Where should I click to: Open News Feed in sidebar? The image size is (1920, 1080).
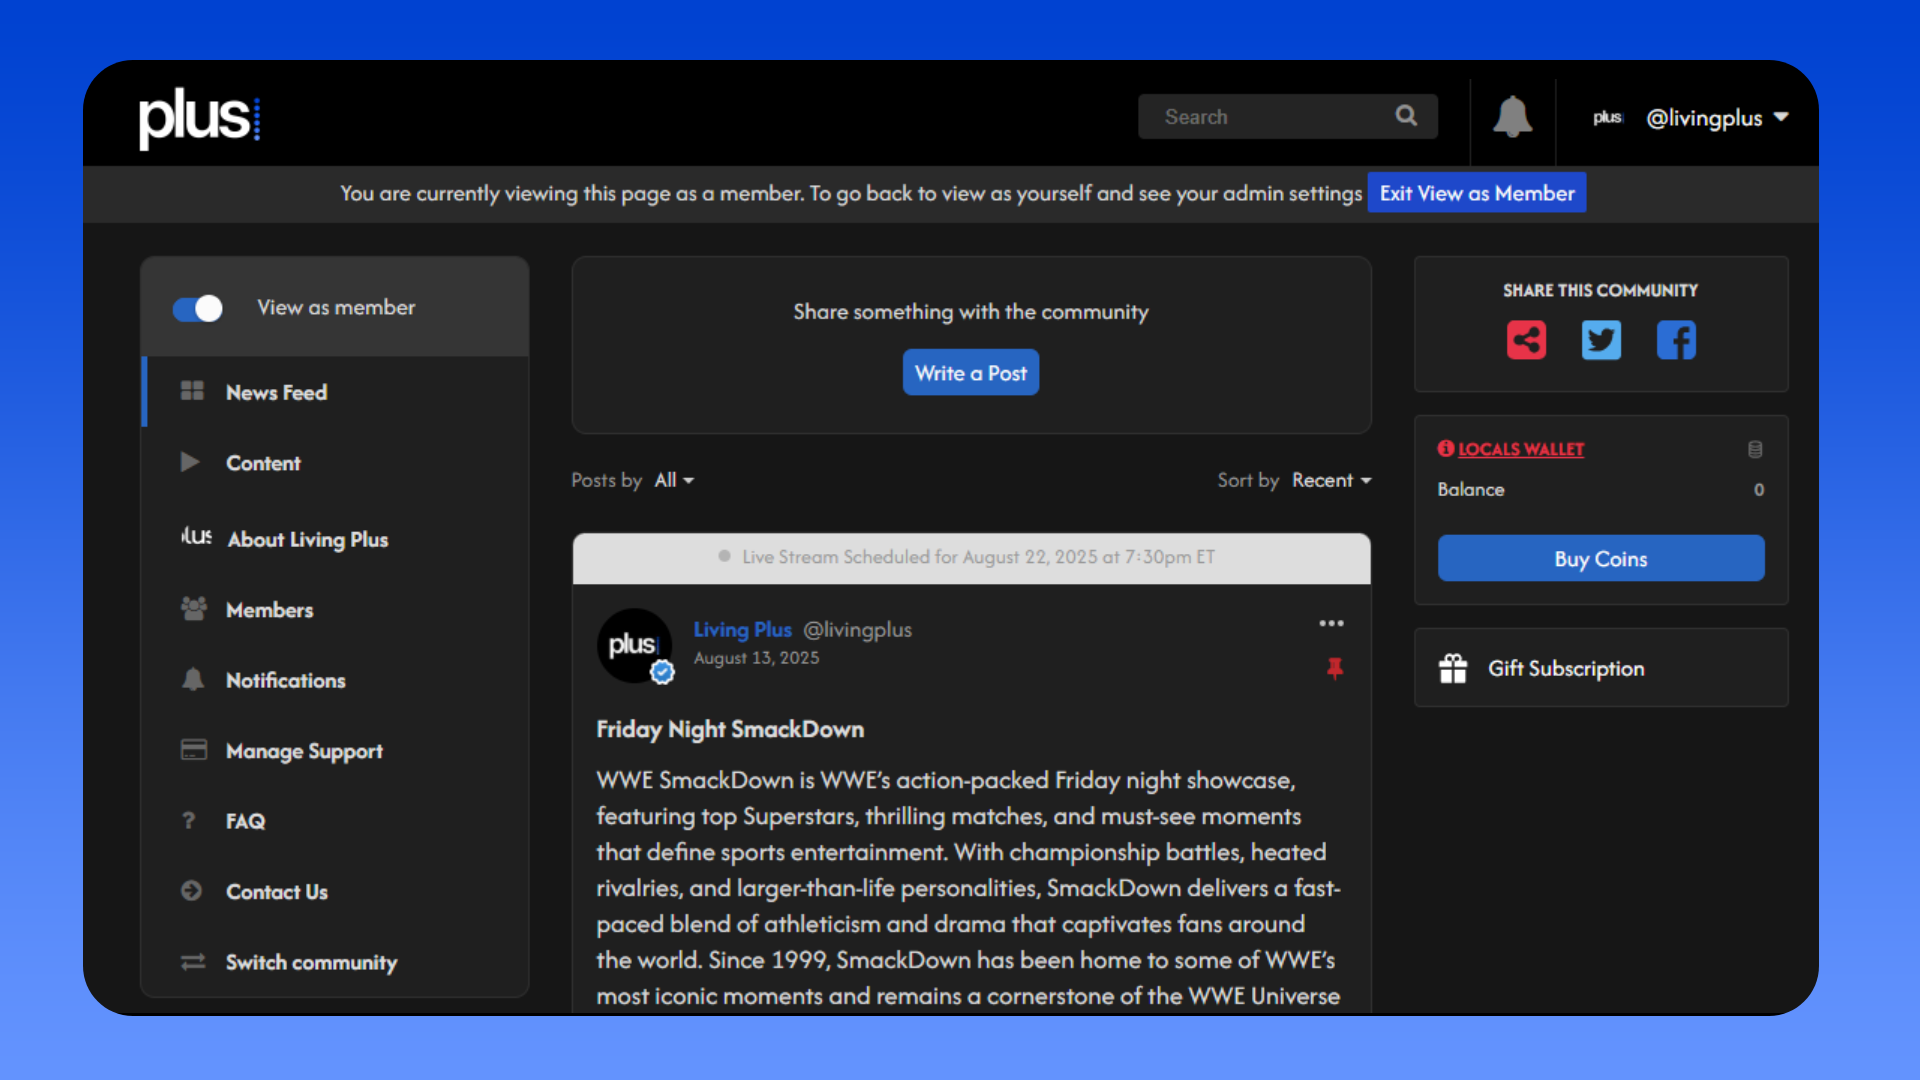tap(335, 392)
